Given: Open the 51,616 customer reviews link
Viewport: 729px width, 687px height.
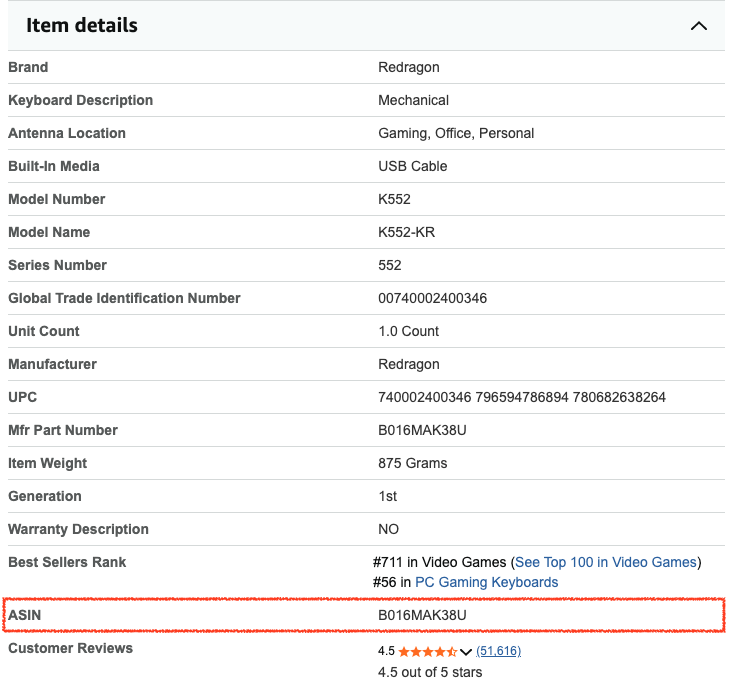Looking at the screenshot, I should (498, 651).
